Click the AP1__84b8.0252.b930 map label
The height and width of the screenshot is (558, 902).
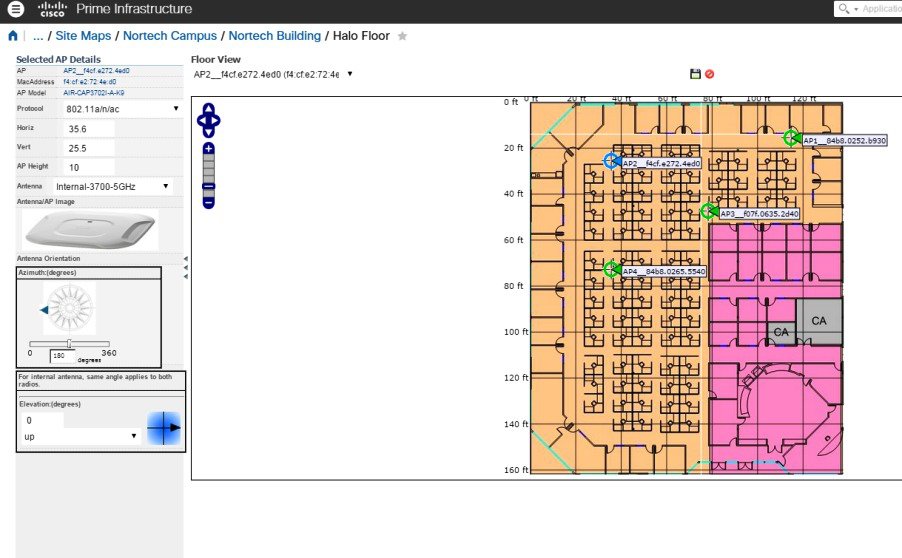click(x=844, y=140)
